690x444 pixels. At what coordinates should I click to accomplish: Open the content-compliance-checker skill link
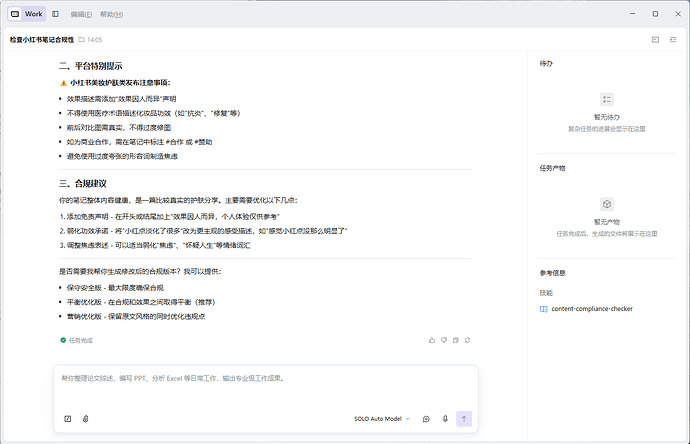591,309
